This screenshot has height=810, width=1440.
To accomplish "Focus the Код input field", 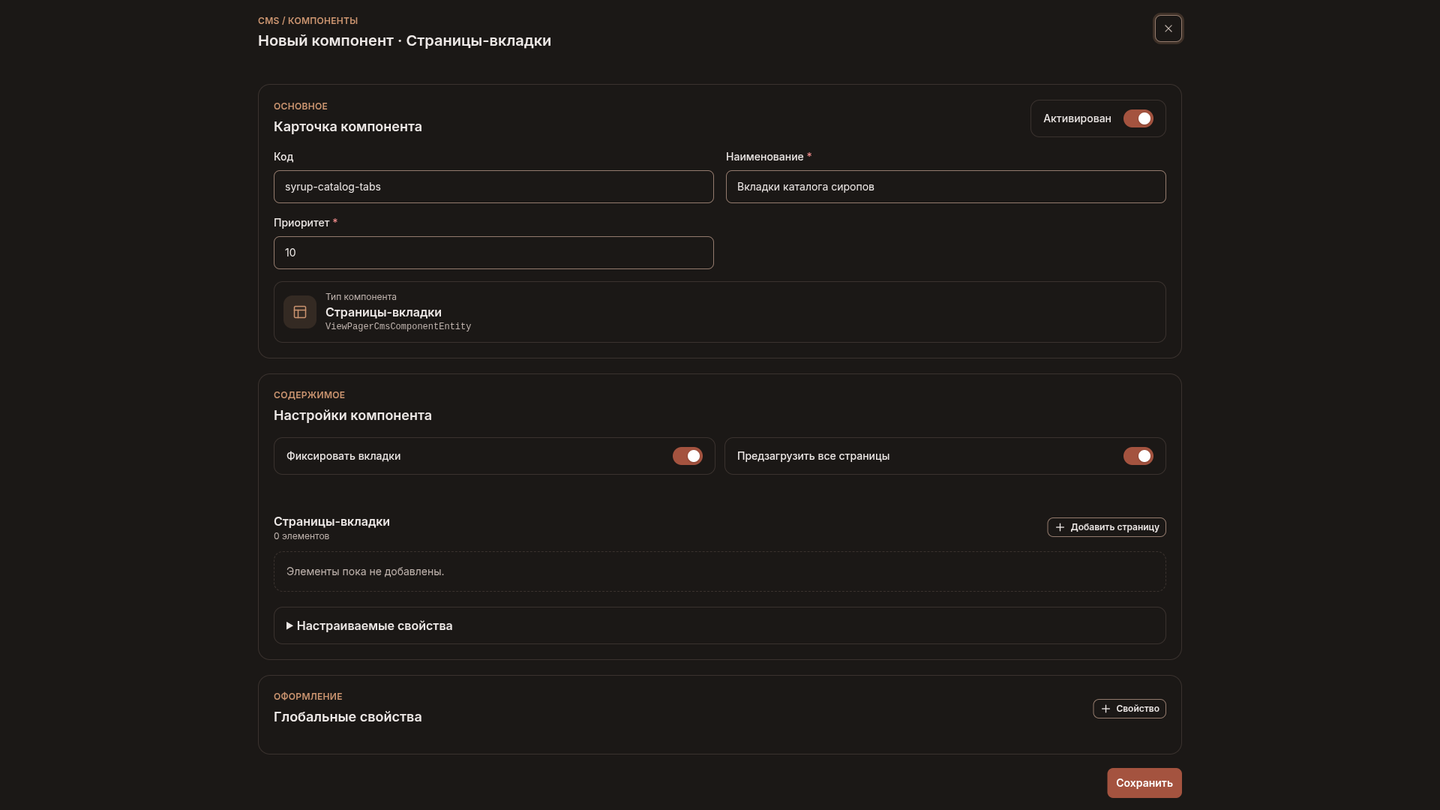I will [494, 187].
